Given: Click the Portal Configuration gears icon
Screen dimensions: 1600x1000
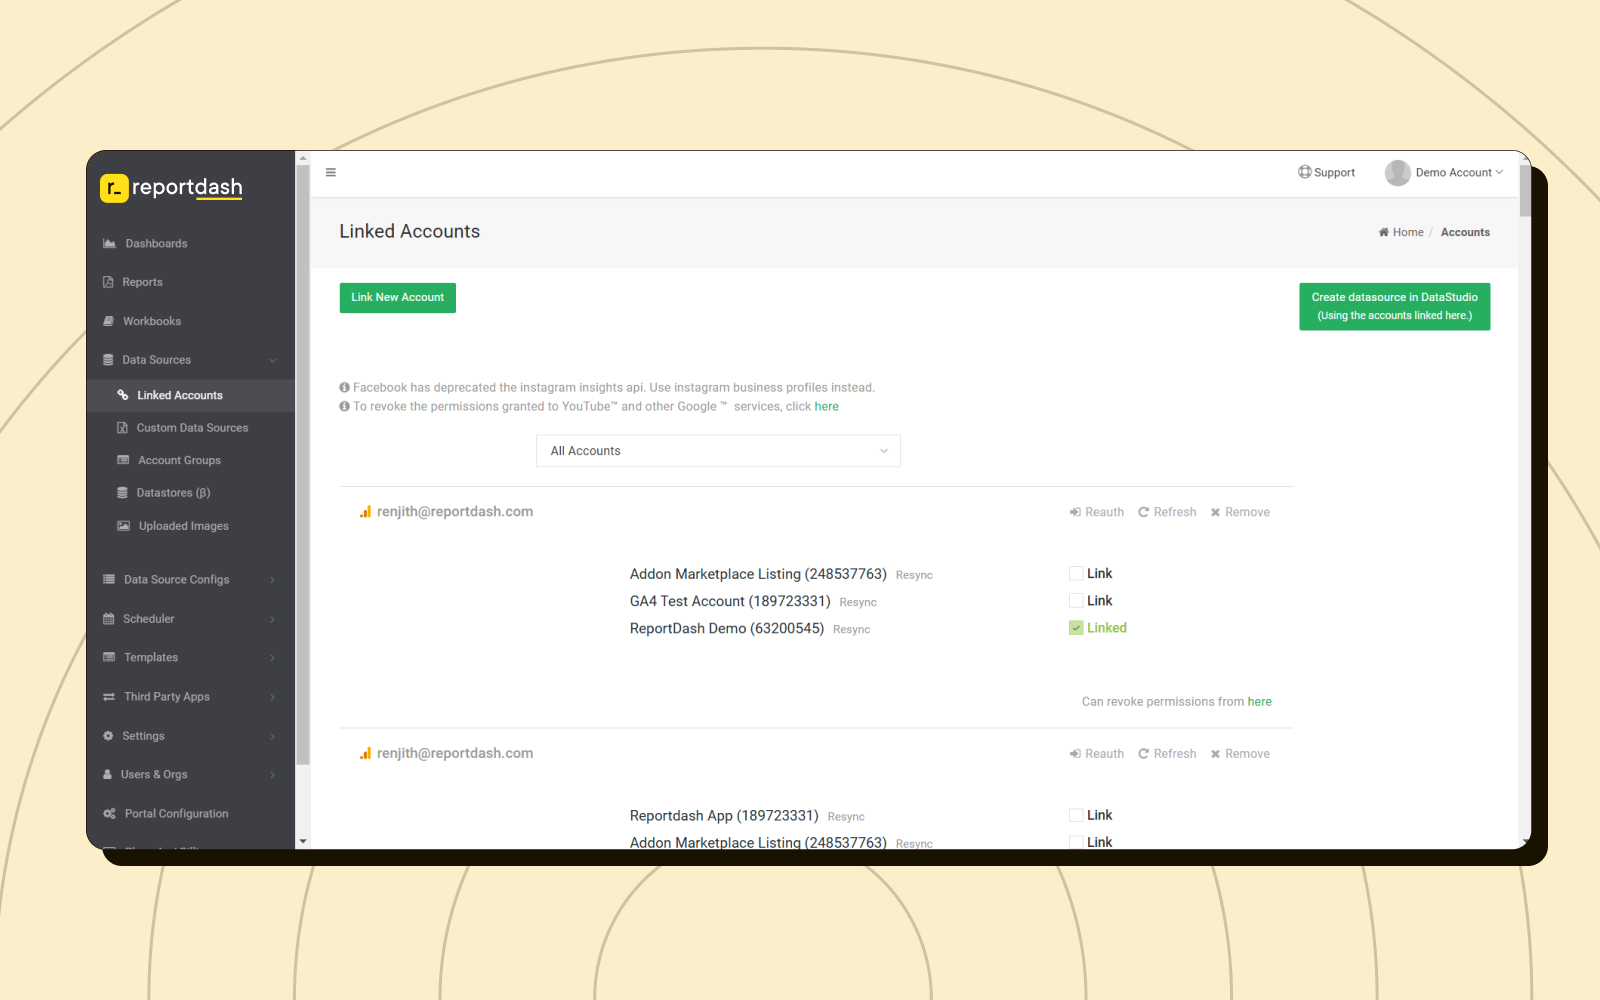Looking at the screenshot, I should tap(109, 814).
